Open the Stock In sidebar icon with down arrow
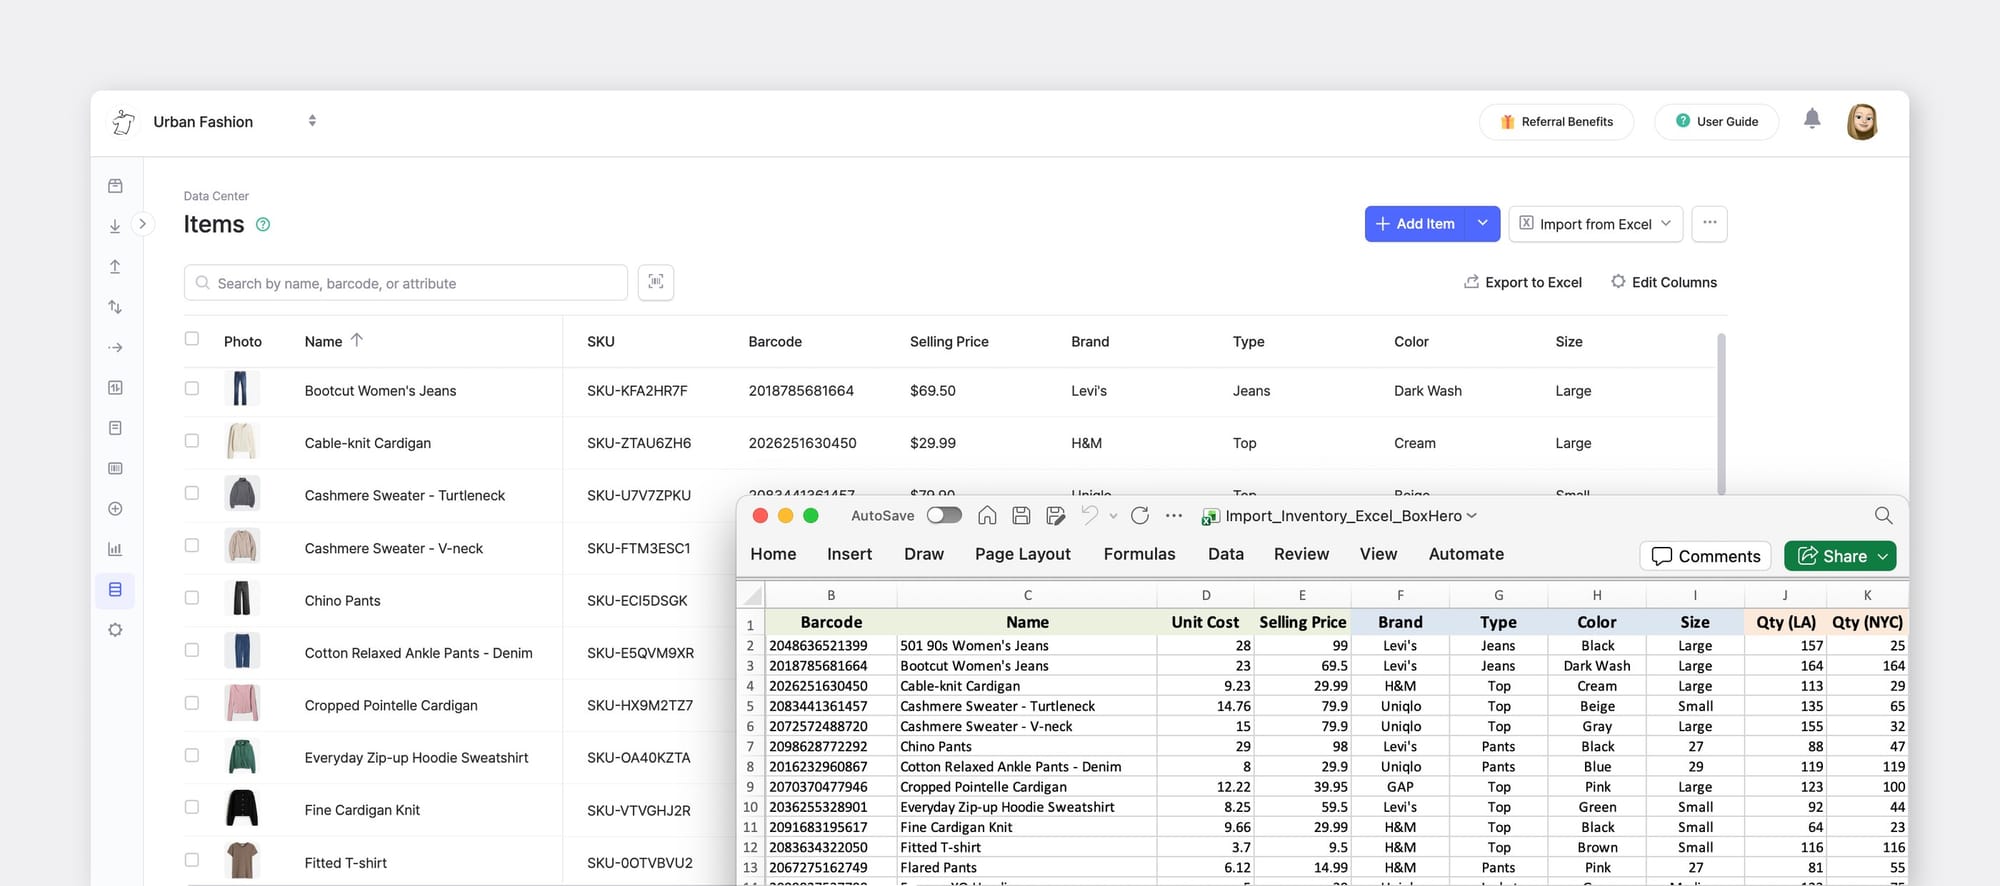The height and width of the screenshot is (886, 2000). [x=115, y=227]
